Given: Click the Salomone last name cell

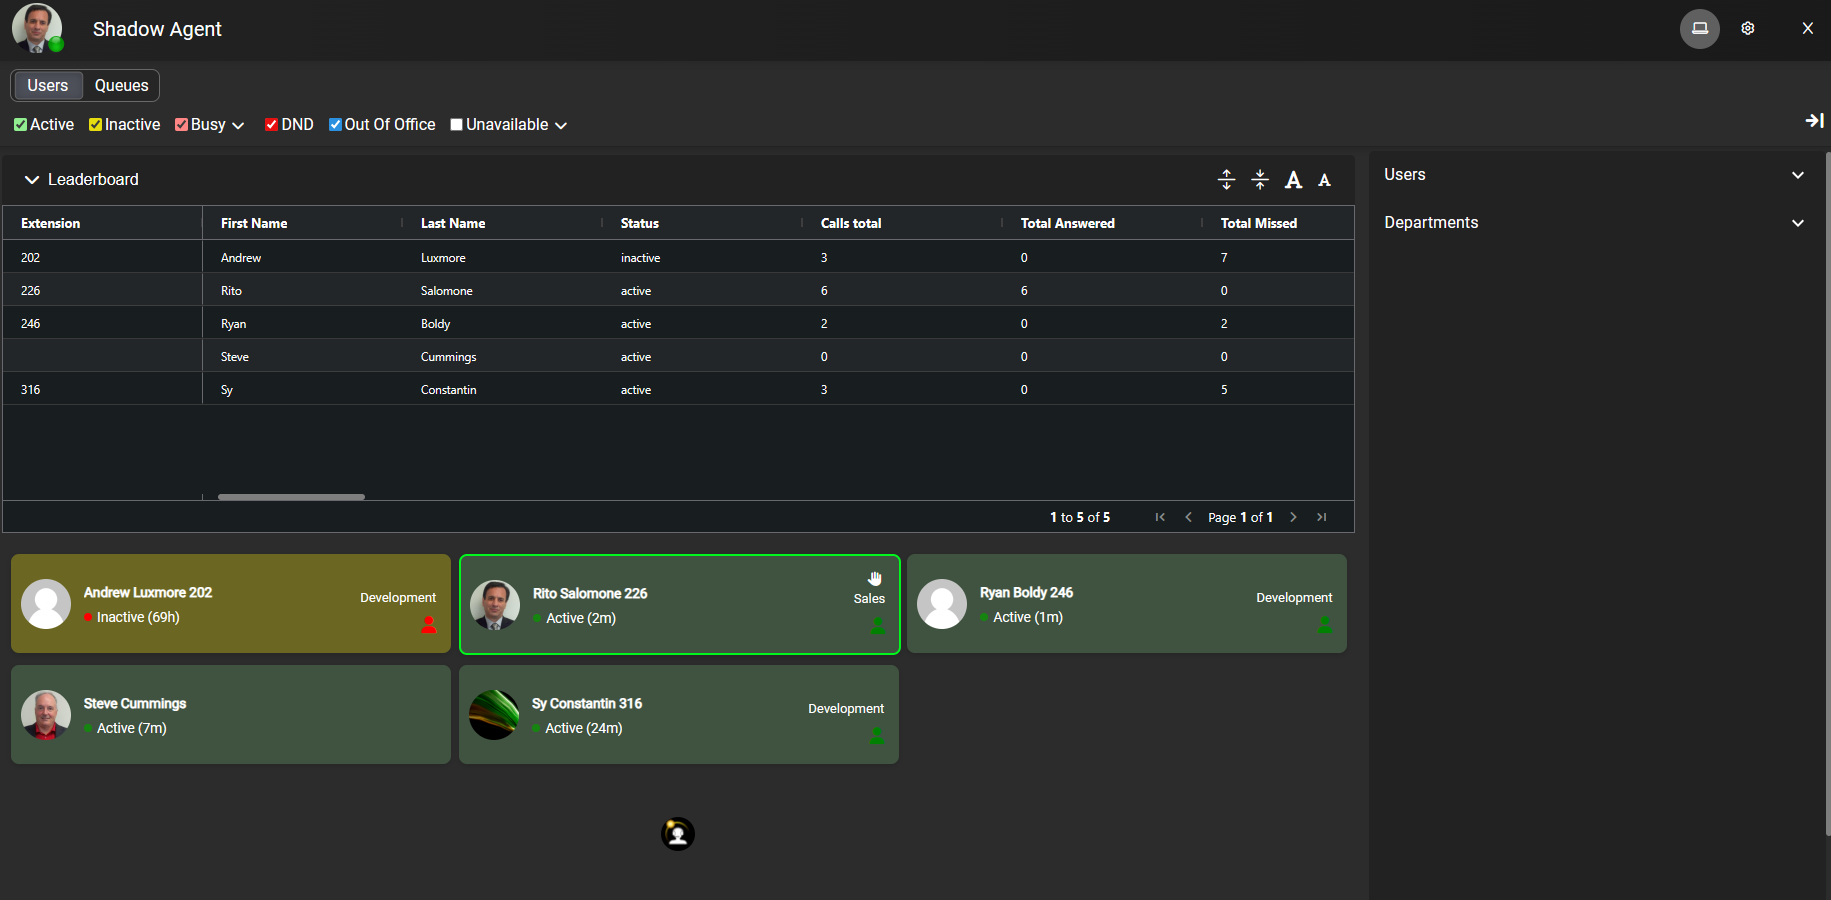Looking at the screenshot, I should point(503,290).
